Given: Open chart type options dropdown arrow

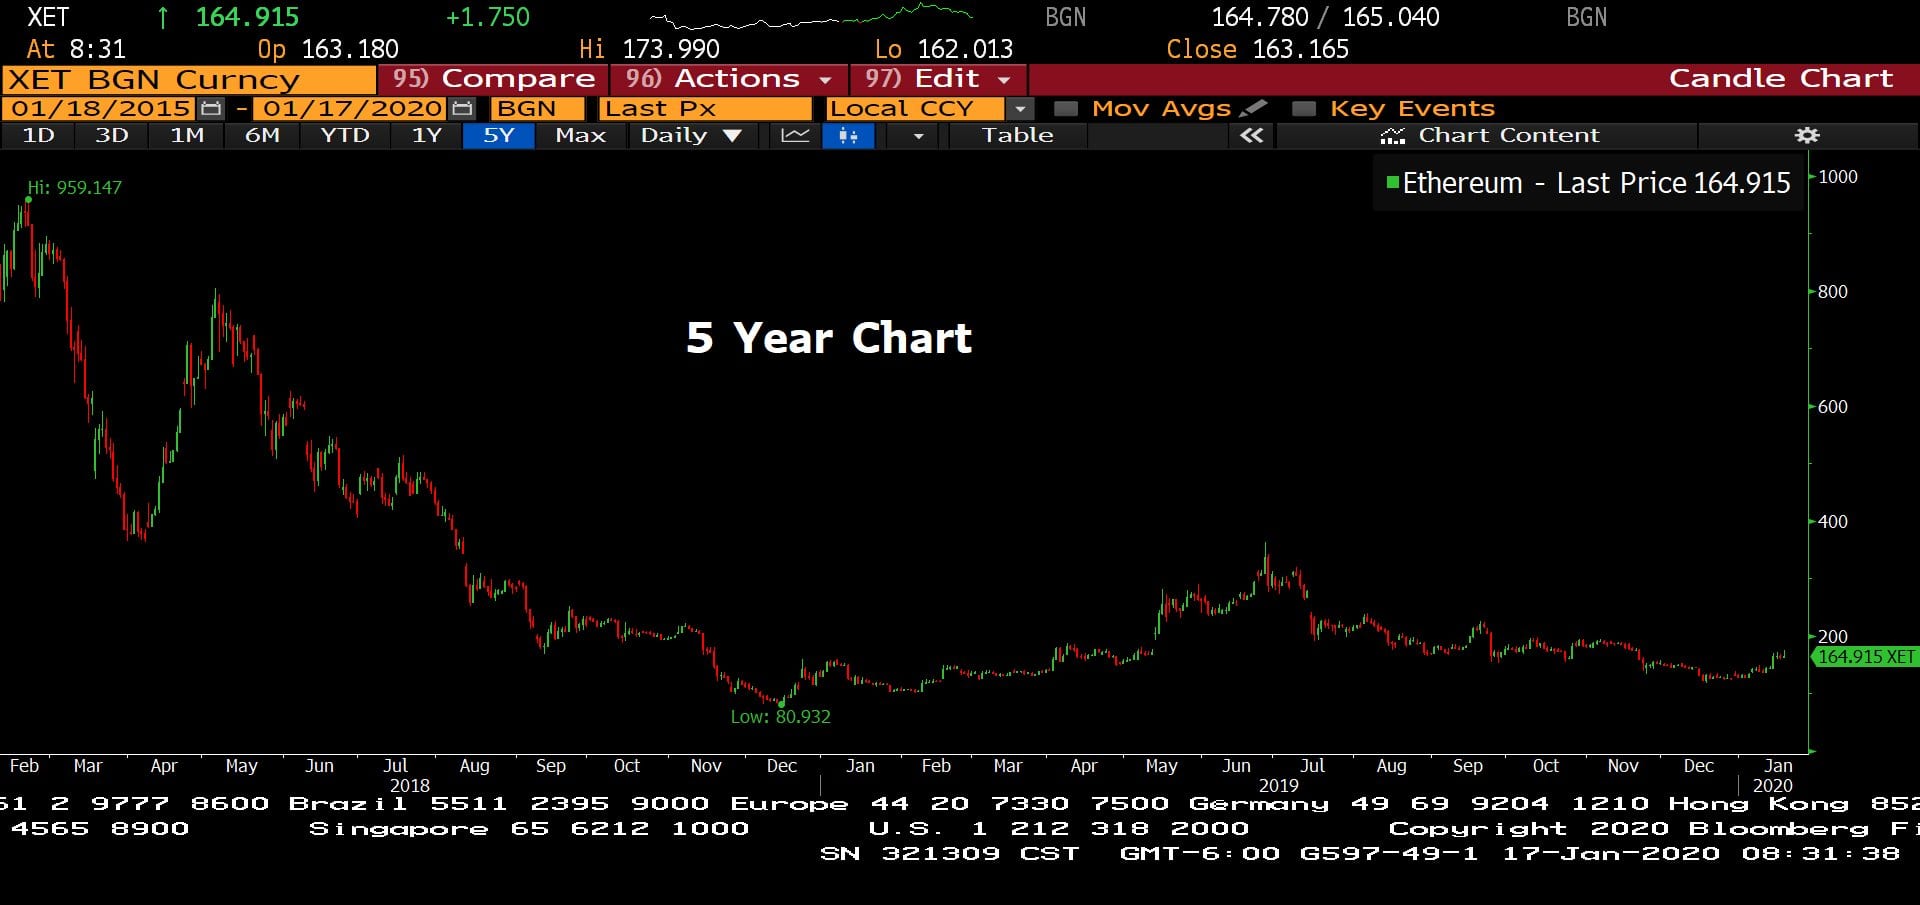Looking at the screenshot, I should click(918, 135).
